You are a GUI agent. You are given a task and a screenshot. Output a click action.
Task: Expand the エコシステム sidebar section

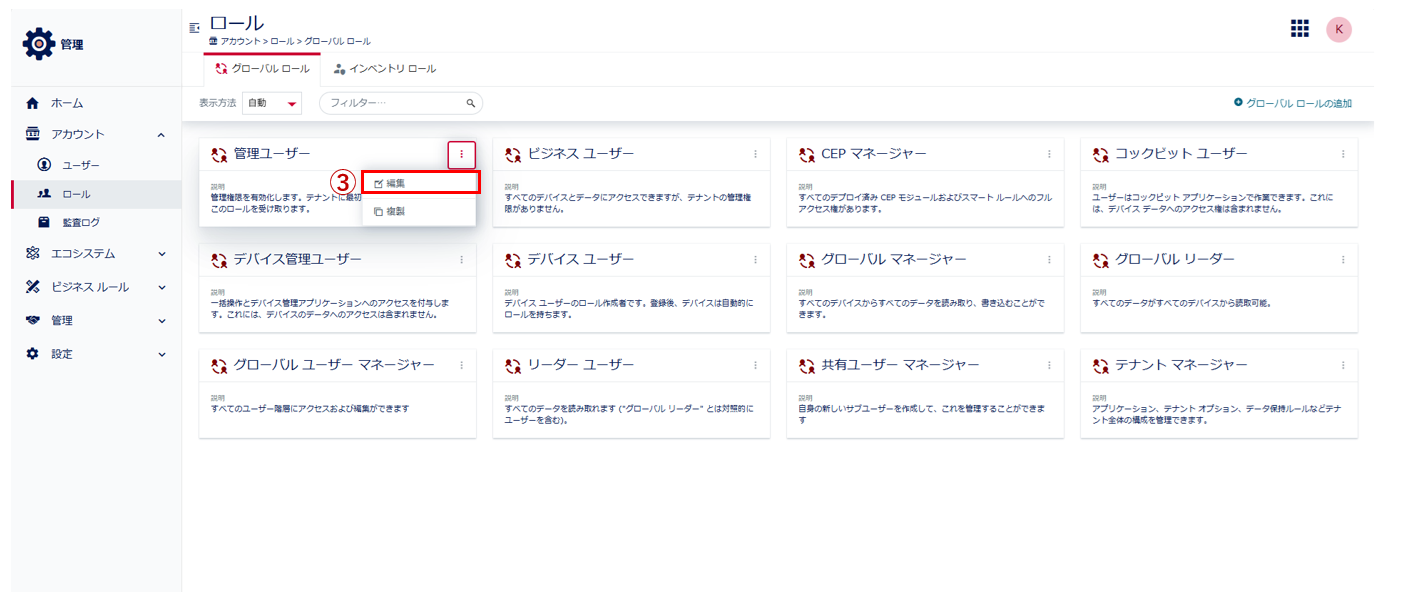coord(161,254)
